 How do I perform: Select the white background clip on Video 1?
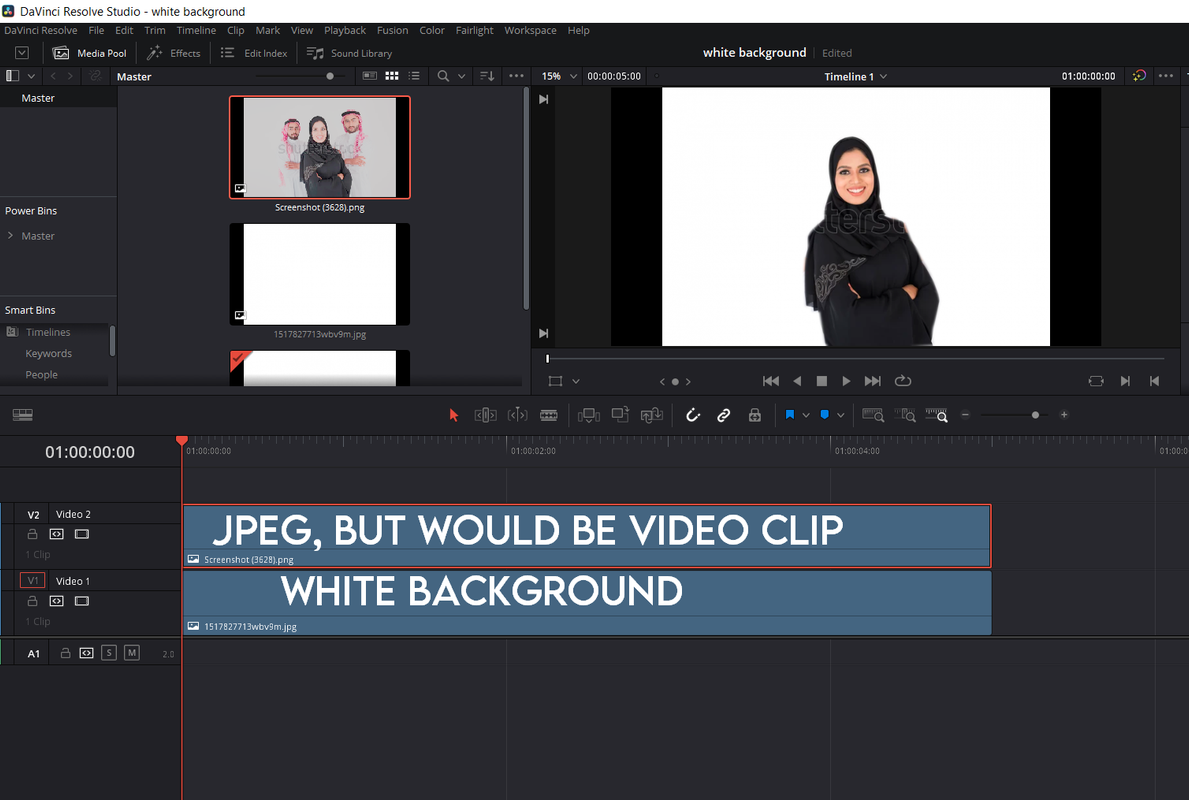click(x=587, y=602)
